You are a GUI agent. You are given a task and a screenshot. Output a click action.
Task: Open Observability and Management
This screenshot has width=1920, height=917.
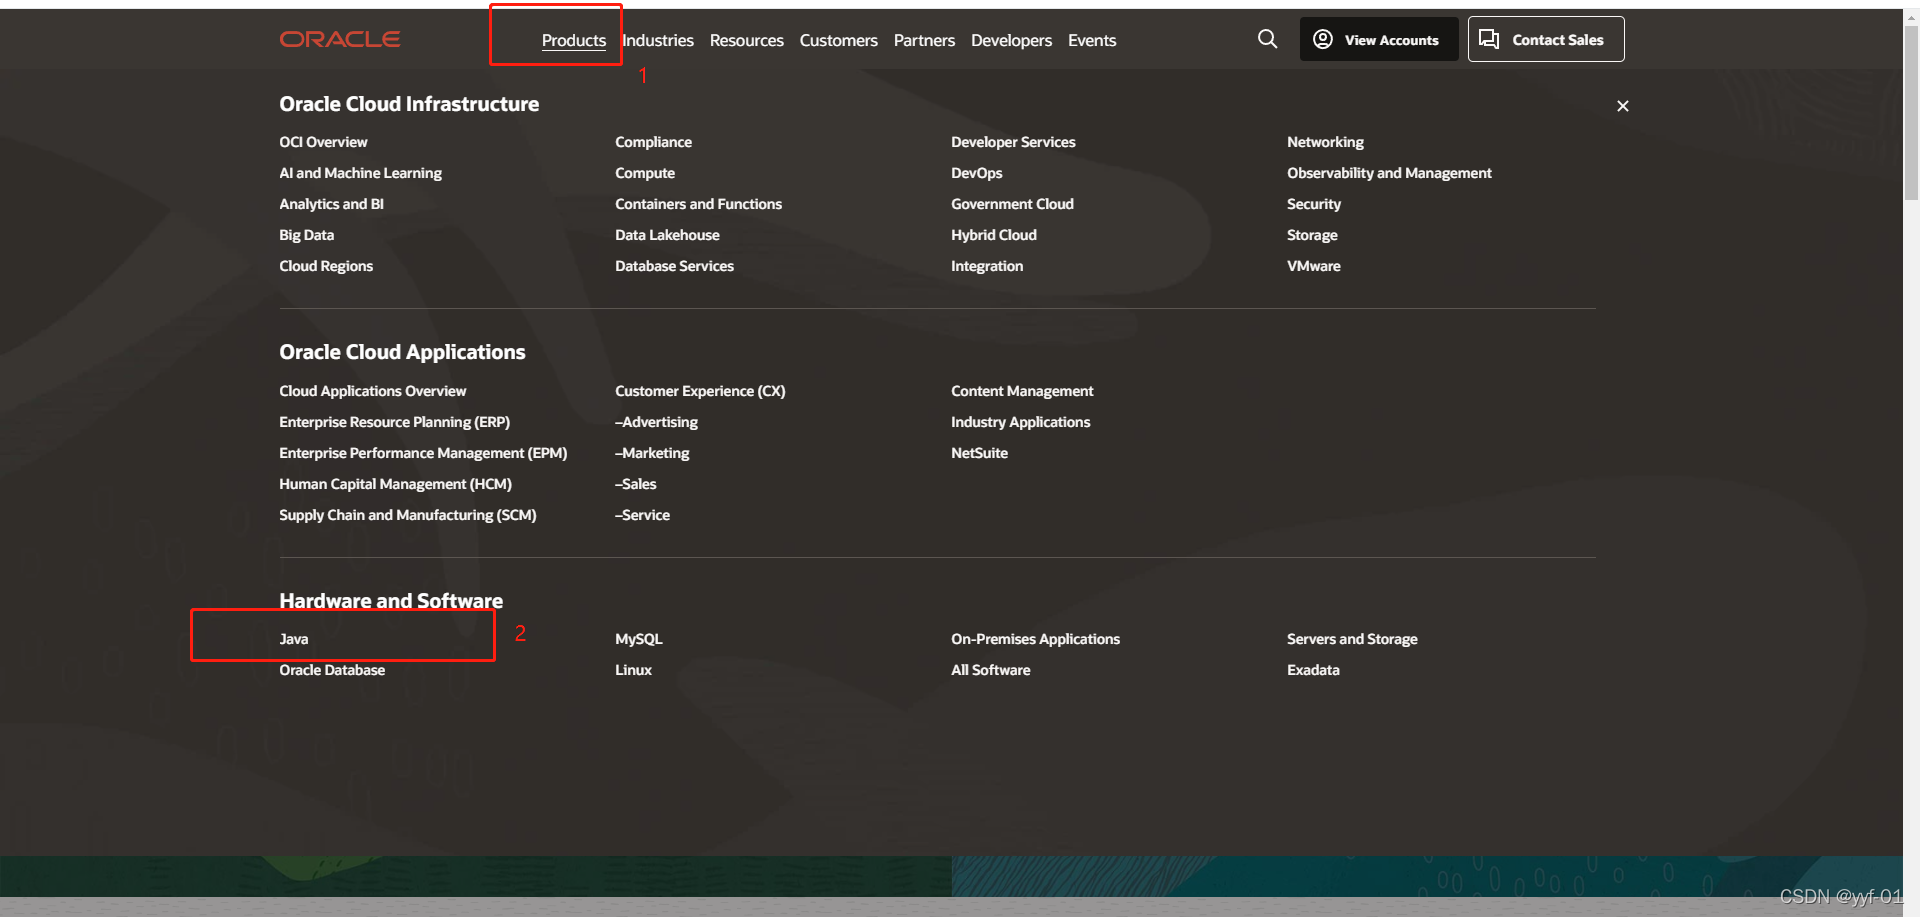1389,173
